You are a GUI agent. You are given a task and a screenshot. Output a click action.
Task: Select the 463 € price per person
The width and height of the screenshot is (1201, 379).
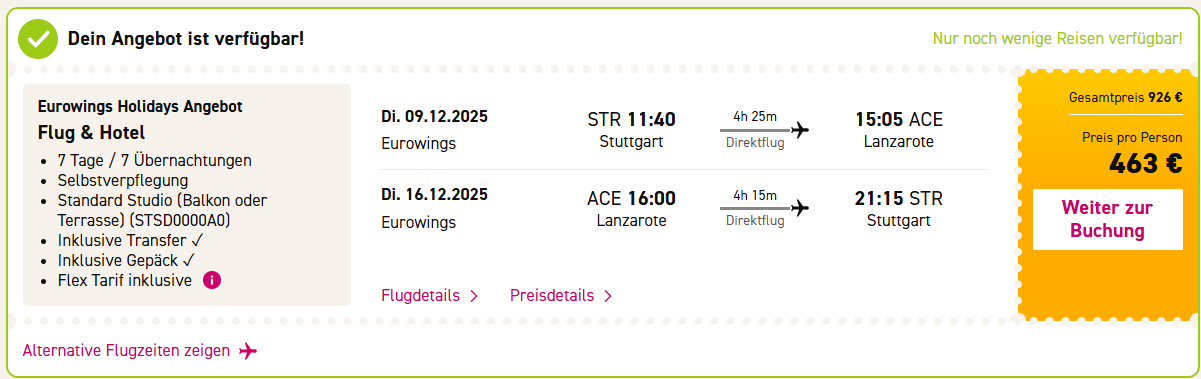(x=1146, y=163)
